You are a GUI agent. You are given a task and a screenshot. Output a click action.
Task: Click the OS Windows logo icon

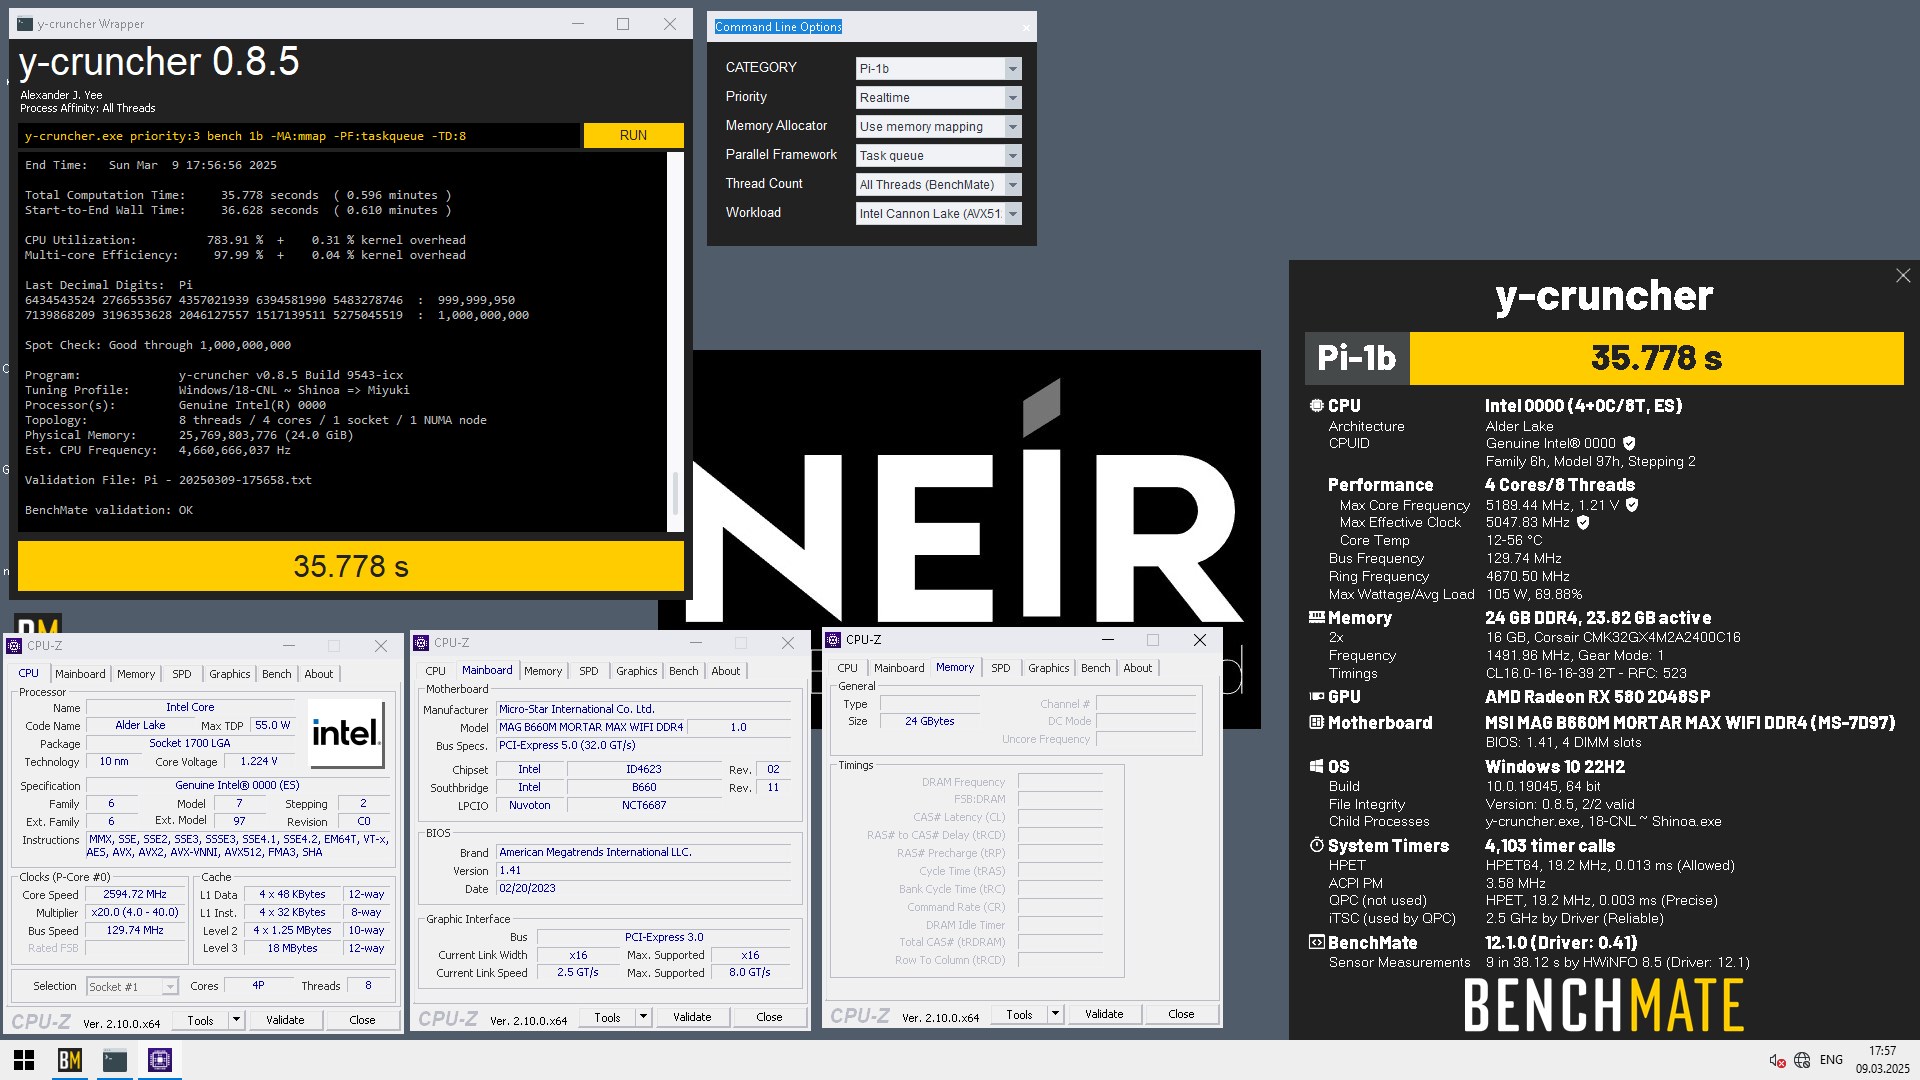[1317, 767]
